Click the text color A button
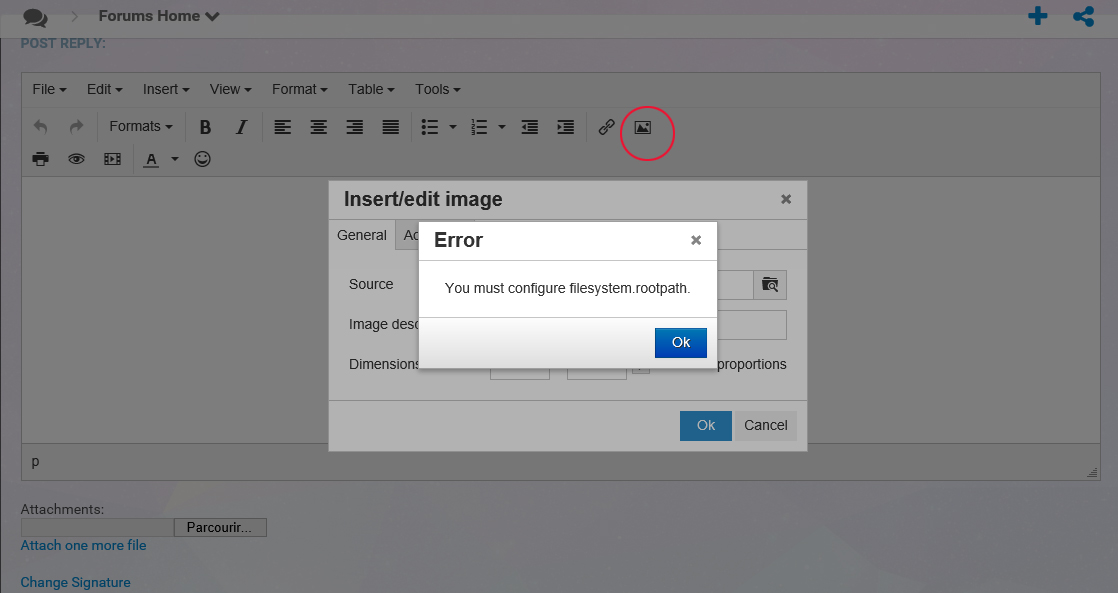The height and width of the screenshot is (593, 1118). click(152, 159)
